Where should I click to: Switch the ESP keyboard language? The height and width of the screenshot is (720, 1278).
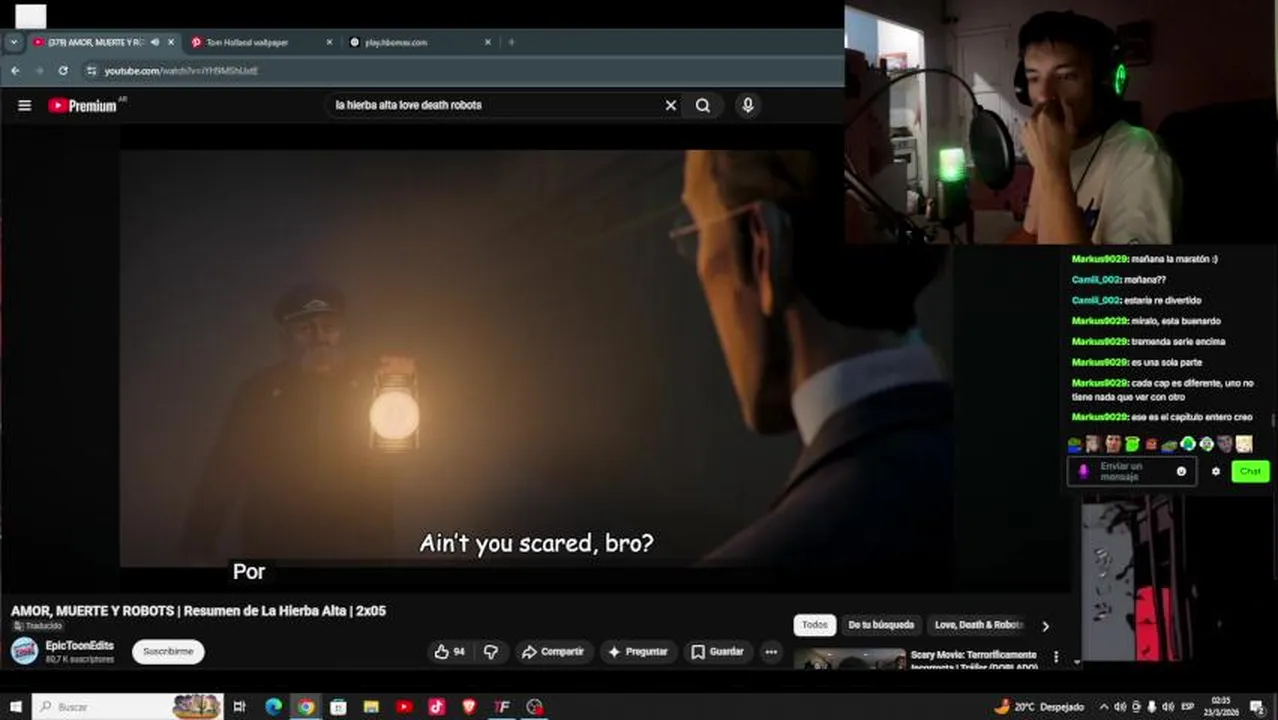(1188, 707)
